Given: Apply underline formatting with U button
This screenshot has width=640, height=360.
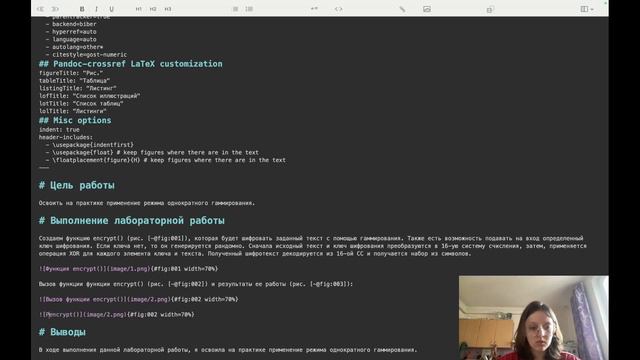Looking at the screenshot, I should 111,9.
